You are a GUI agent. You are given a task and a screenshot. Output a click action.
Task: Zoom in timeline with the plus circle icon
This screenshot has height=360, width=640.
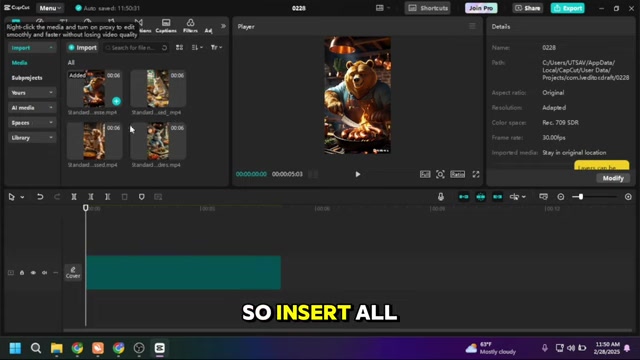click(x=628, y=197)
